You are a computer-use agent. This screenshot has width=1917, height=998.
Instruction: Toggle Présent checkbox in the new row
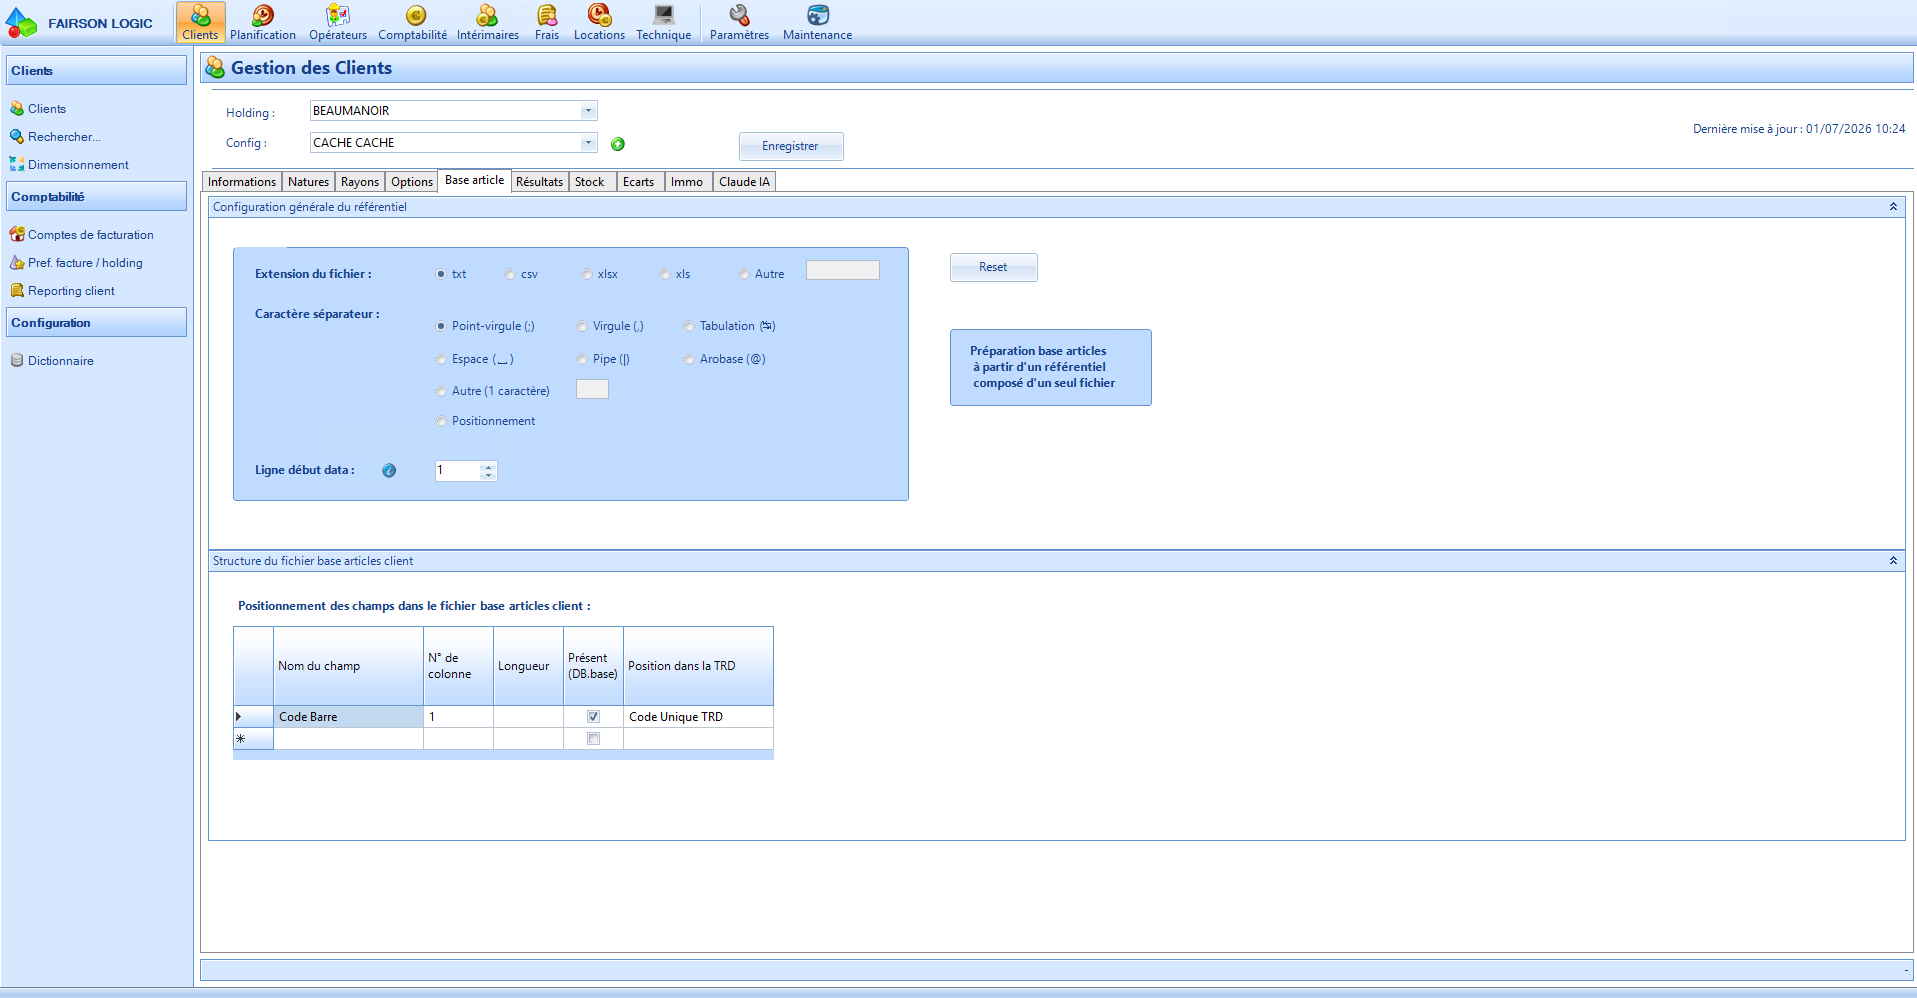pos(593,739)
